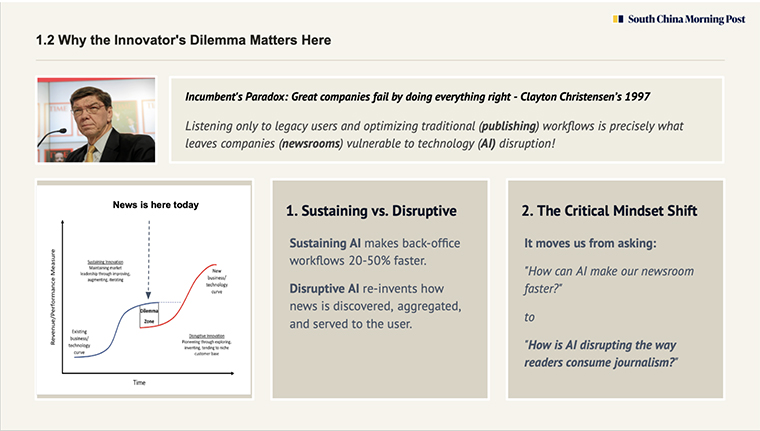This screenshot has width=760, height=431.
Task: Click the Disruptive AI paragraph text
Action: [x=376, y=306]
